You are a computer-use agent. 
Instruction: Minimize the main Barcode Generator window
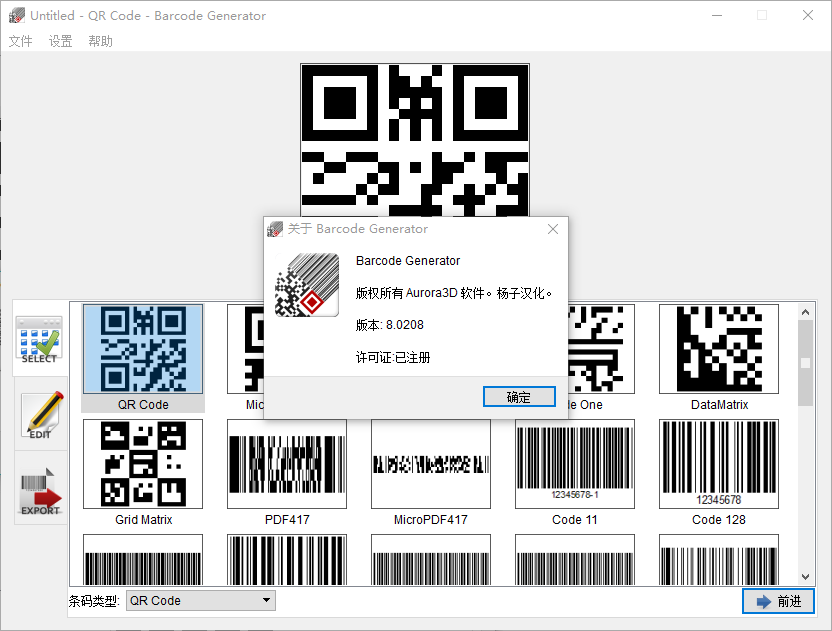[717, 15]
